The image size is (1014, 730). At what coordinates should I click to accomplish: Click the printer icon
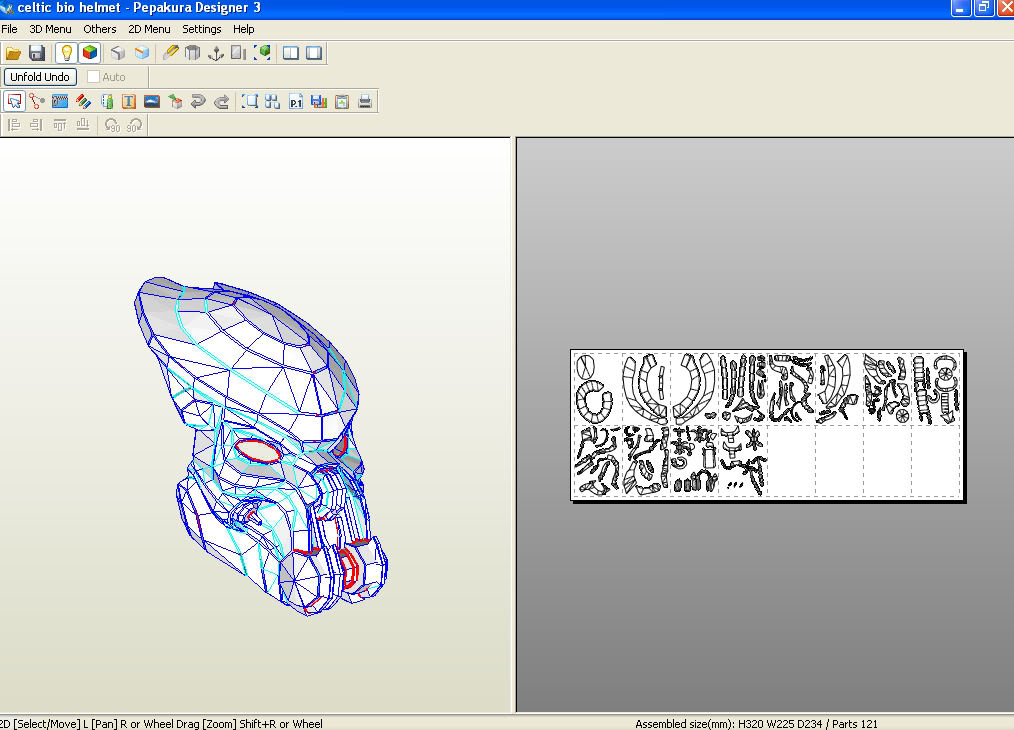[x=365, y=102]
